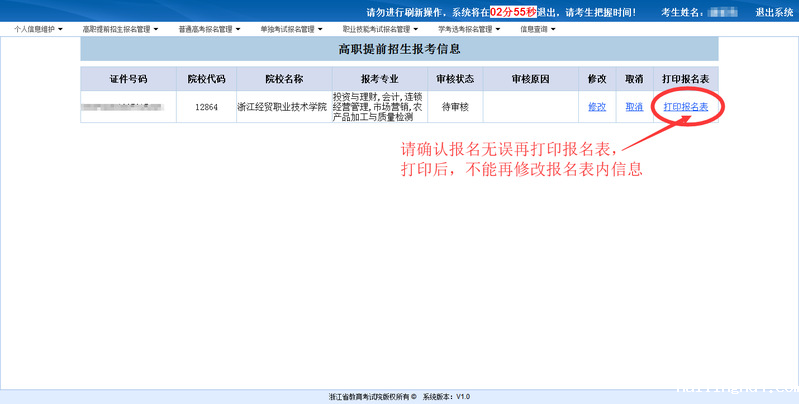Click the 高职提前招生报考信息 panel title
799x404 pixels.
point(399,48)
